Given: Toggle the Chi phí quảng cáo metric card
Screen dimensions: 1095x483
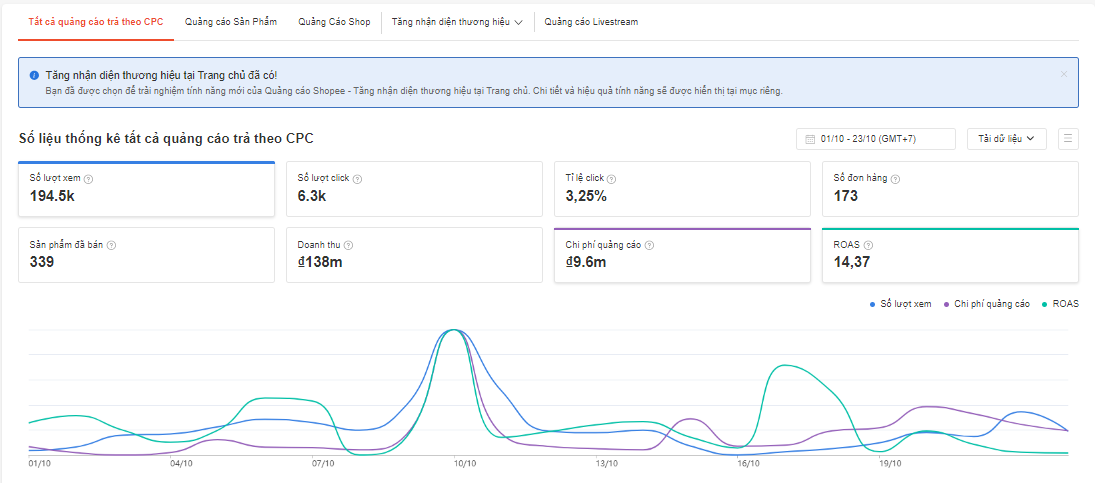Looking at the screenshot, I should pyautogui.click(x=682, y=255).
